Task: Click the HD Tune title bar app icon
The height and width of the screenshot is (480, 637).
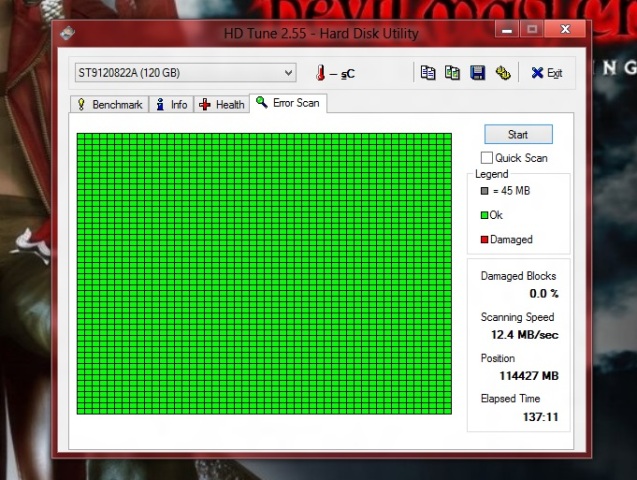Action: click(68, 32)
